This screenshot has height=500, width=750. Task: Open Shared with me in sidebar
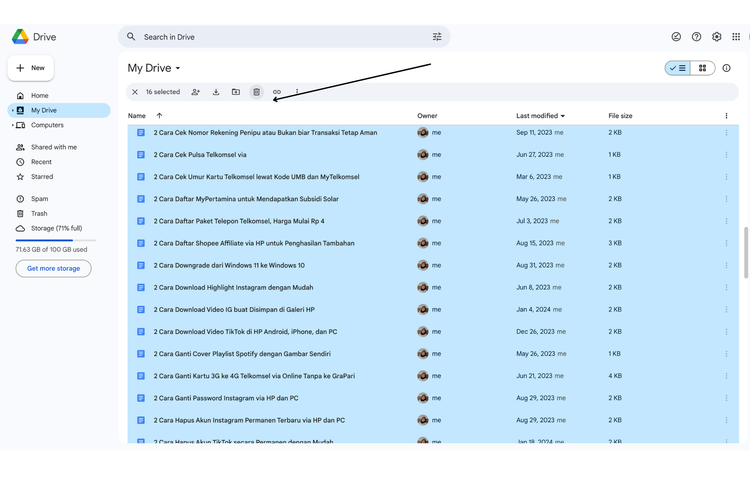[53, 147]
